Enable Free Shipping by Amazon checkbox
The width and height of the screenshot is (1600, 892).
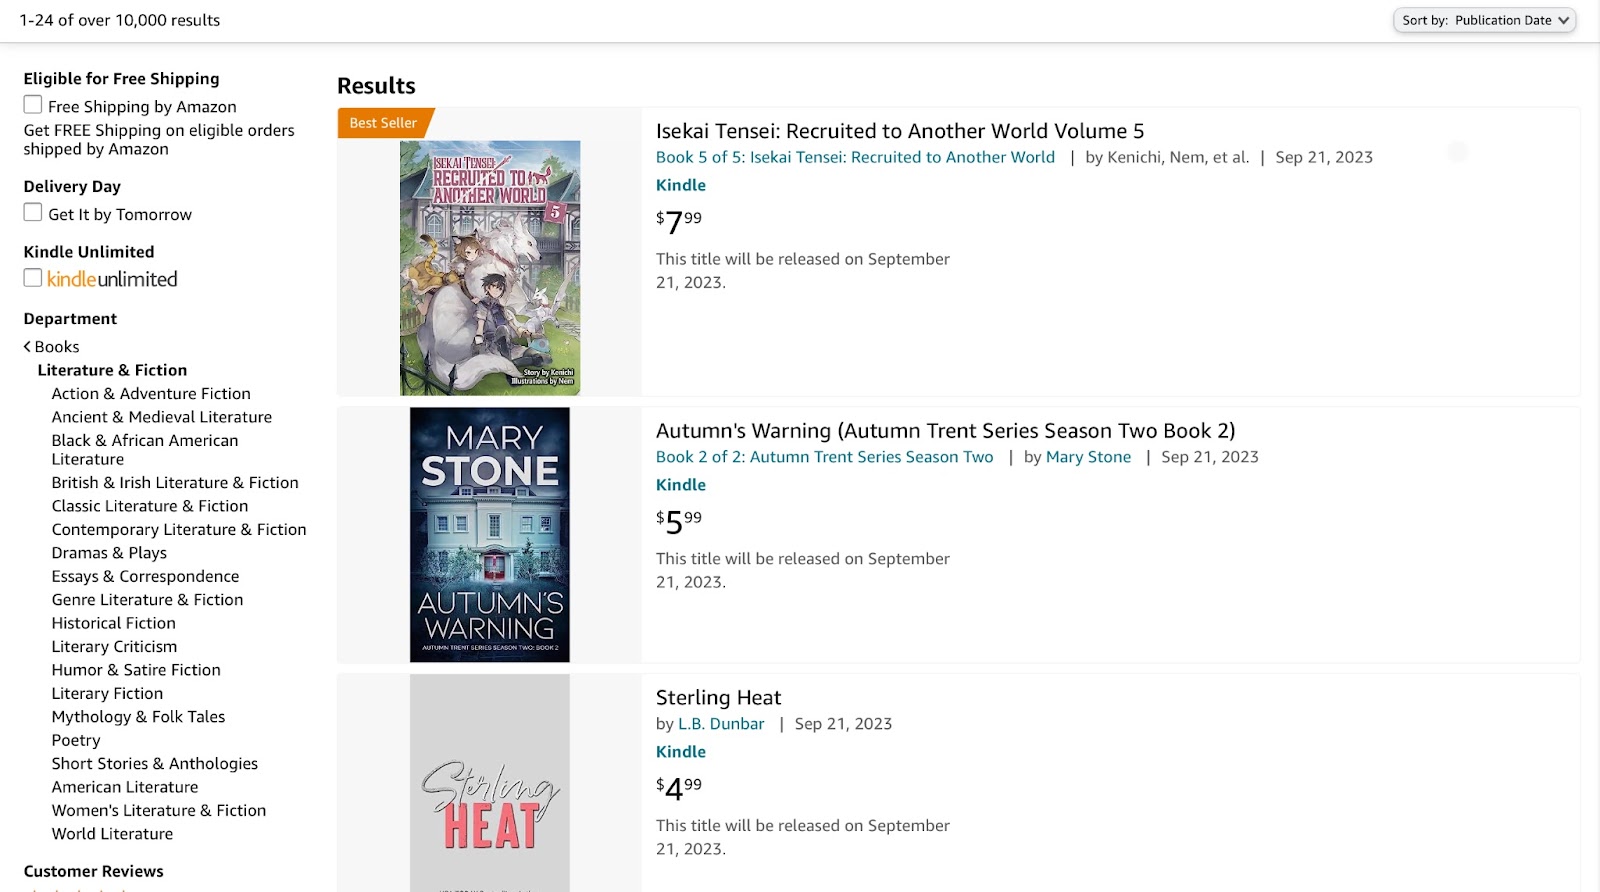[33, 105]
